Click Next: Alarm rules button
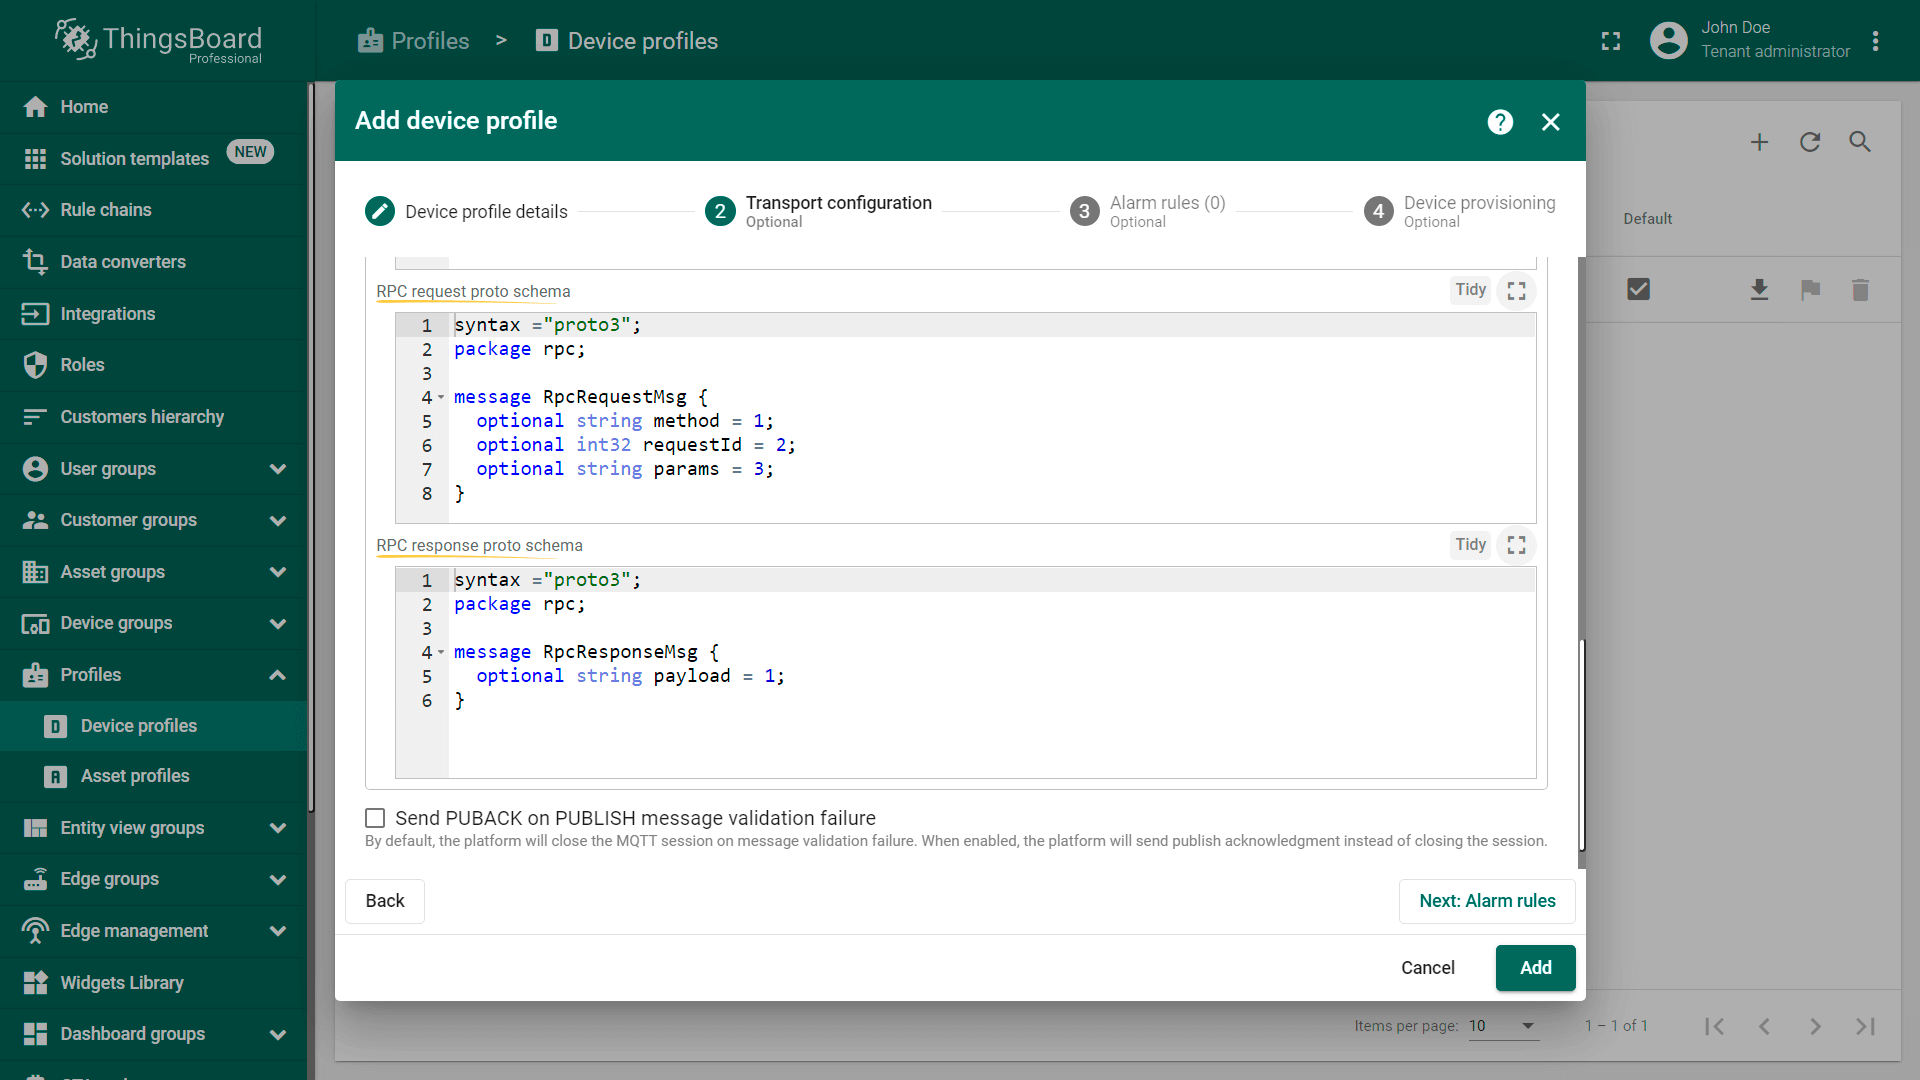 (x=1486, y=901)
